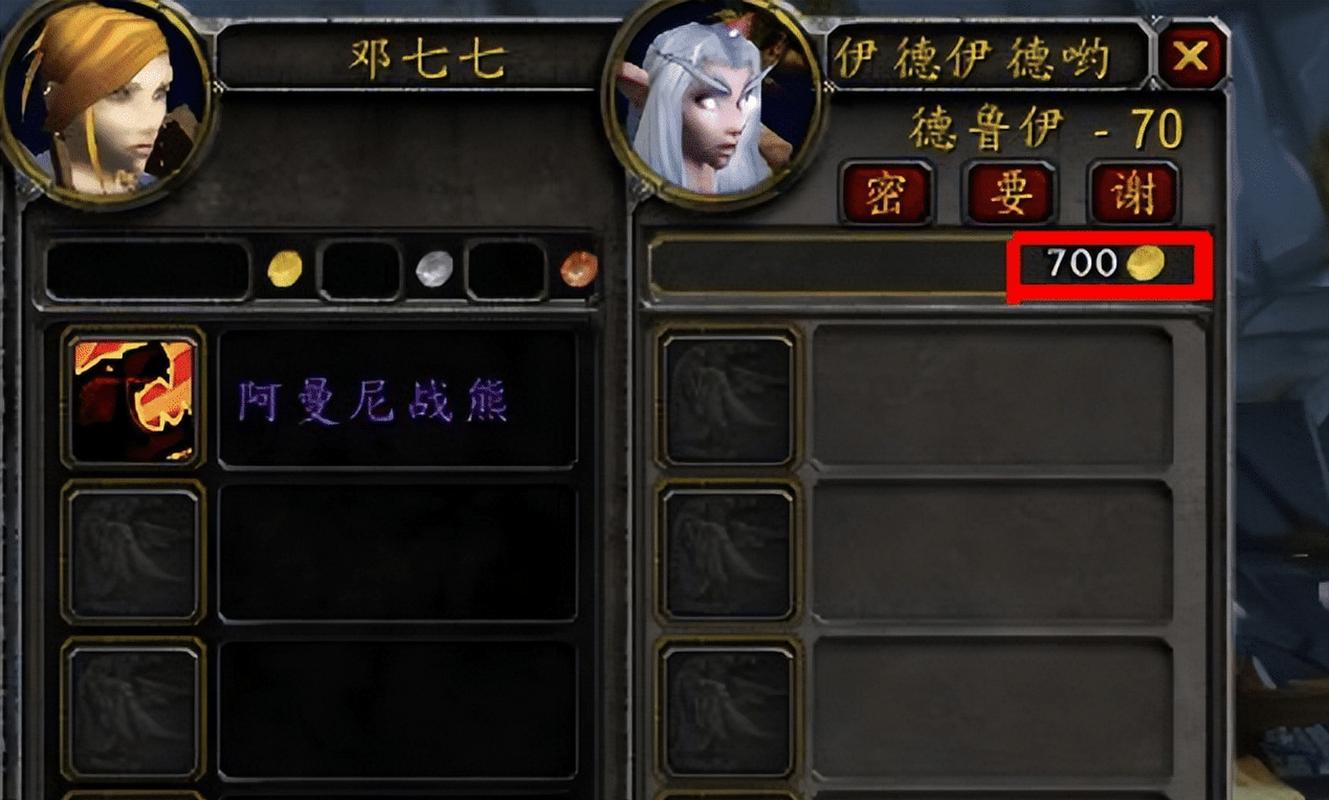
Task: Click the 要 button
Action: point(1010,193)
